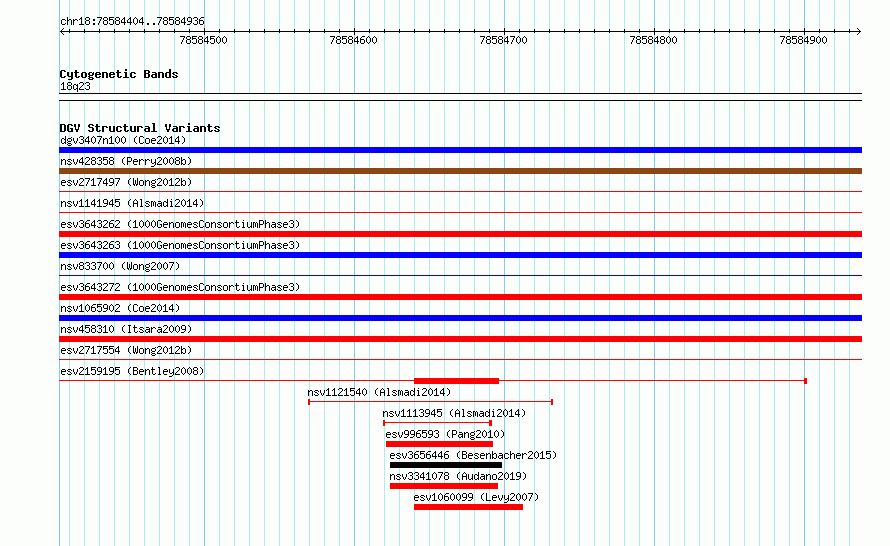Open esv3656446 (Besenbacher2015) variant label
This screenshot has width=890, height=546.
tap(473, 455)
